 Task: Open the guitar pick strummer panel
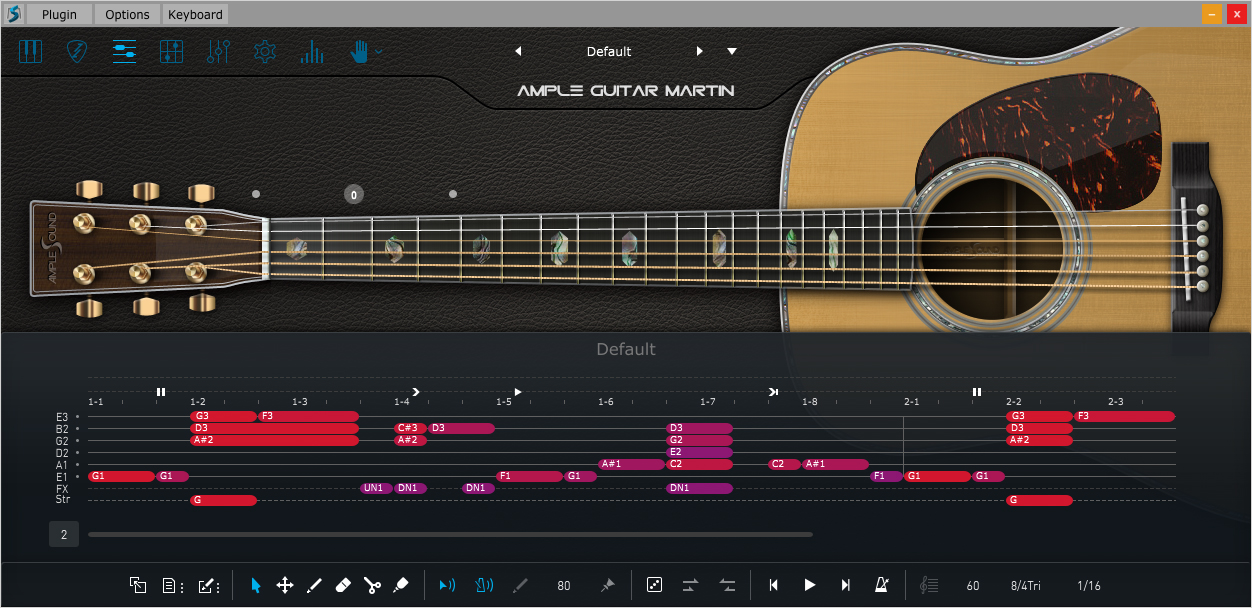pyautogui.click(x=77, y=52)
